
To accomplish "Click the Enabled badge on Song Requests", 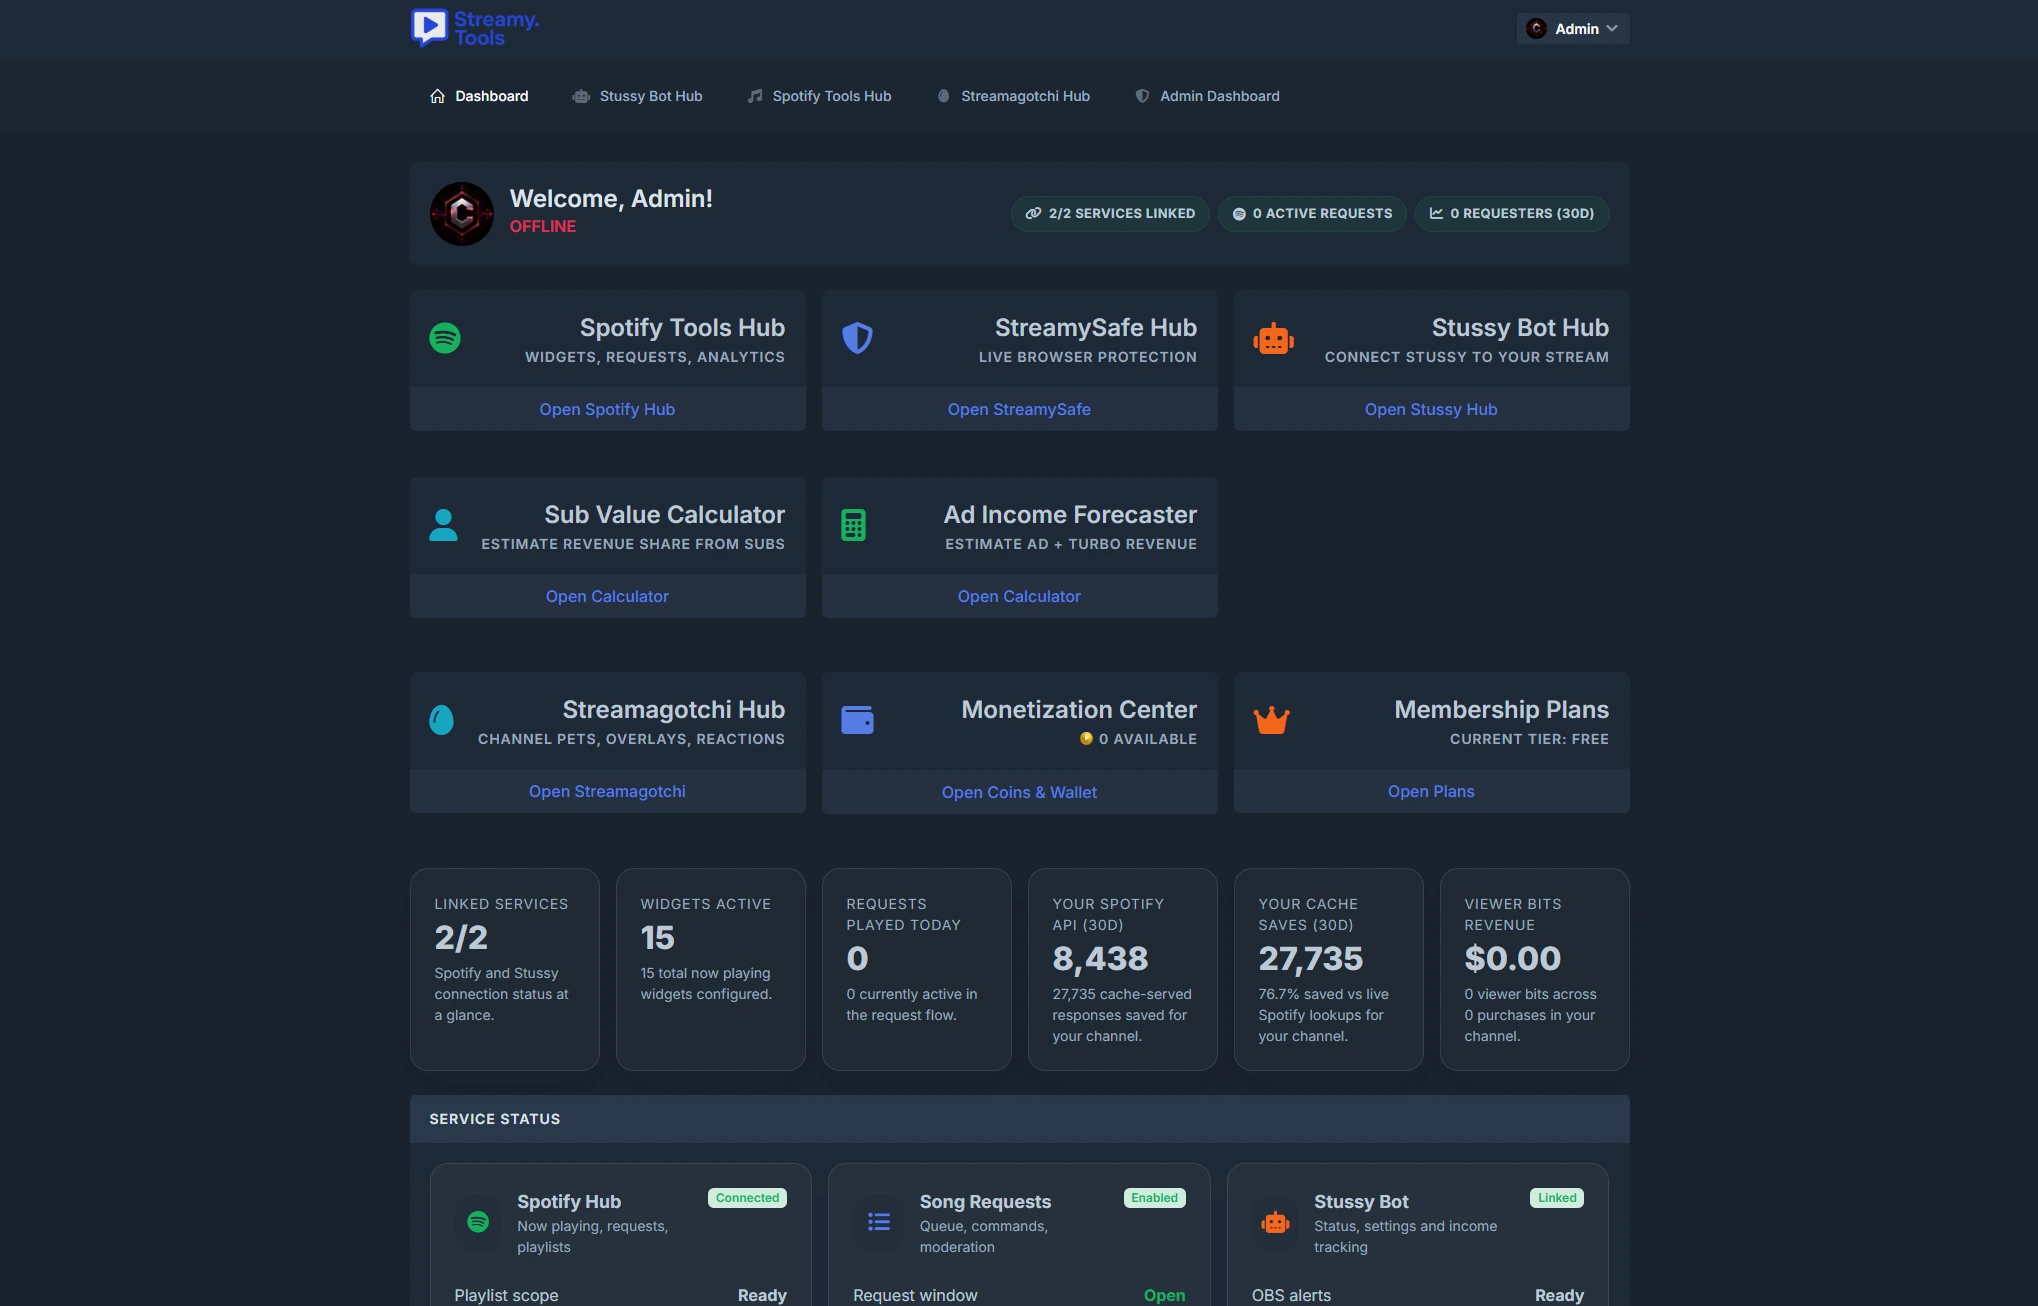I will pos(1155,1198).
